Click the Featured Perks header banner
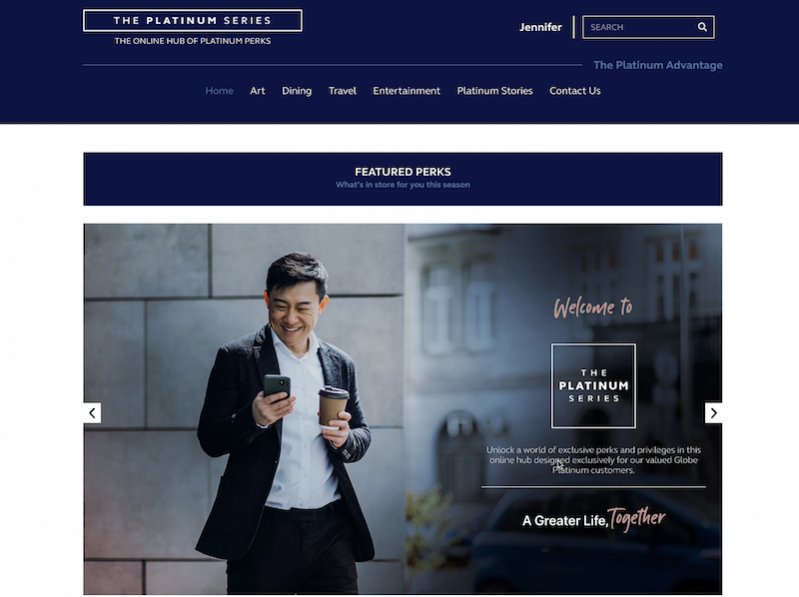The image size is (799, 597). point(403,179)
